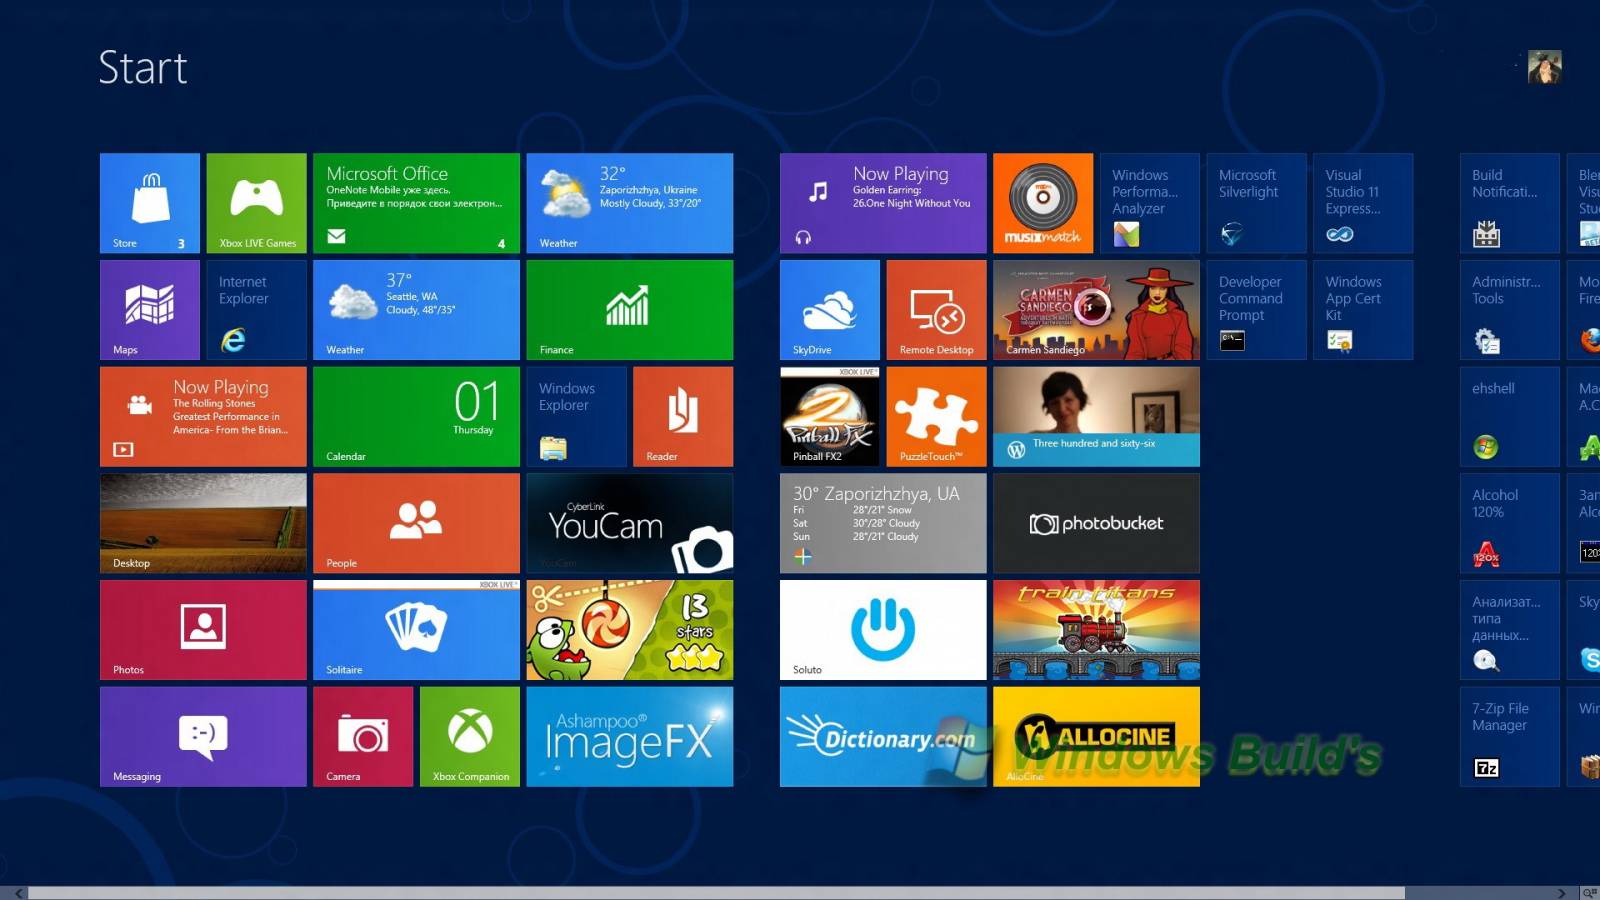This screenshot has height=900, width=1600.
Task: Click scrollbar left arrow
Action: pos(17,893)
